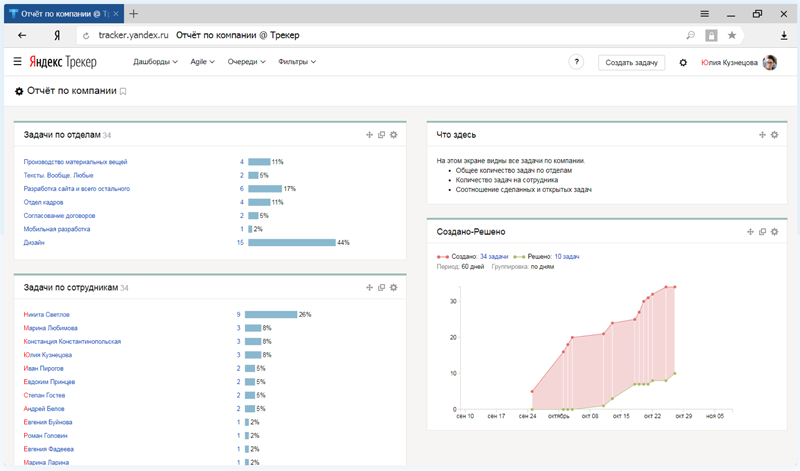
Task: Open settings of Создано-Решено widget
Action: point(774,232)
